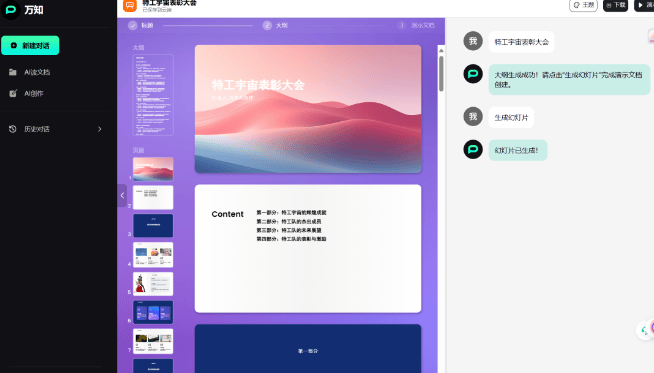Viewport: 654px width, 373px height.
Task: Click the assistant avatar beside 幻灯片已生成
Action: tap(473, 149)
